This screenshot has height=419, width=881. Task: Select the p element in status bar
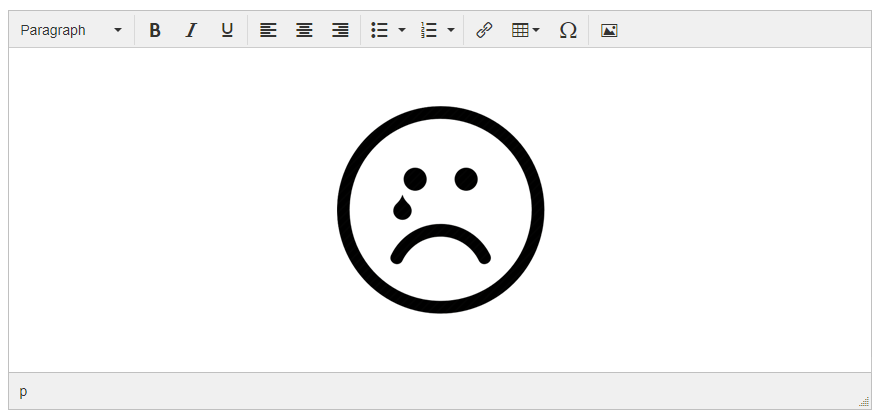click(x=24, y=391)
